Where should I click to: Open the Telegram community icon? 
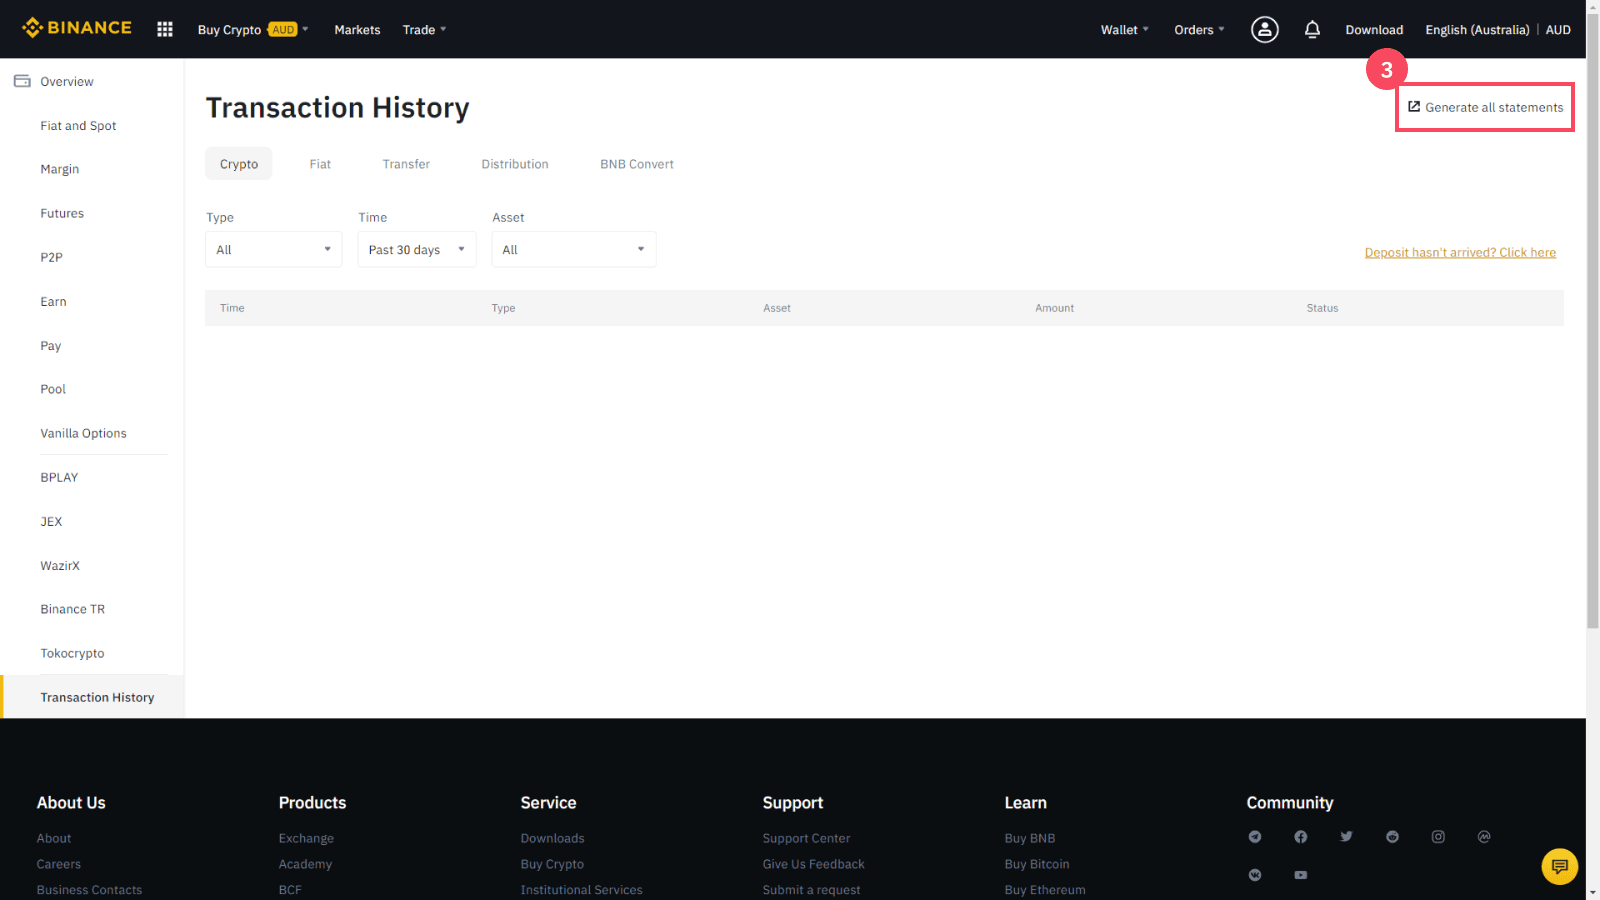click(1255, 837)
